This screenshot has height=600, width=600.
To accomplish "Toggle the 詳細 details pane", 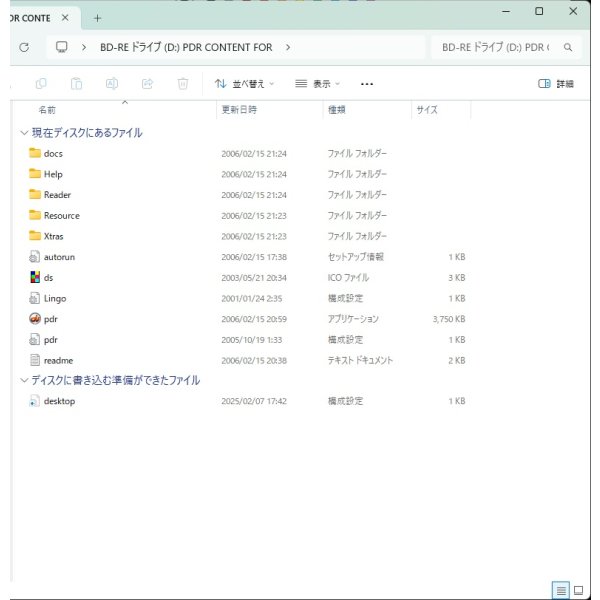I will 556,84.
